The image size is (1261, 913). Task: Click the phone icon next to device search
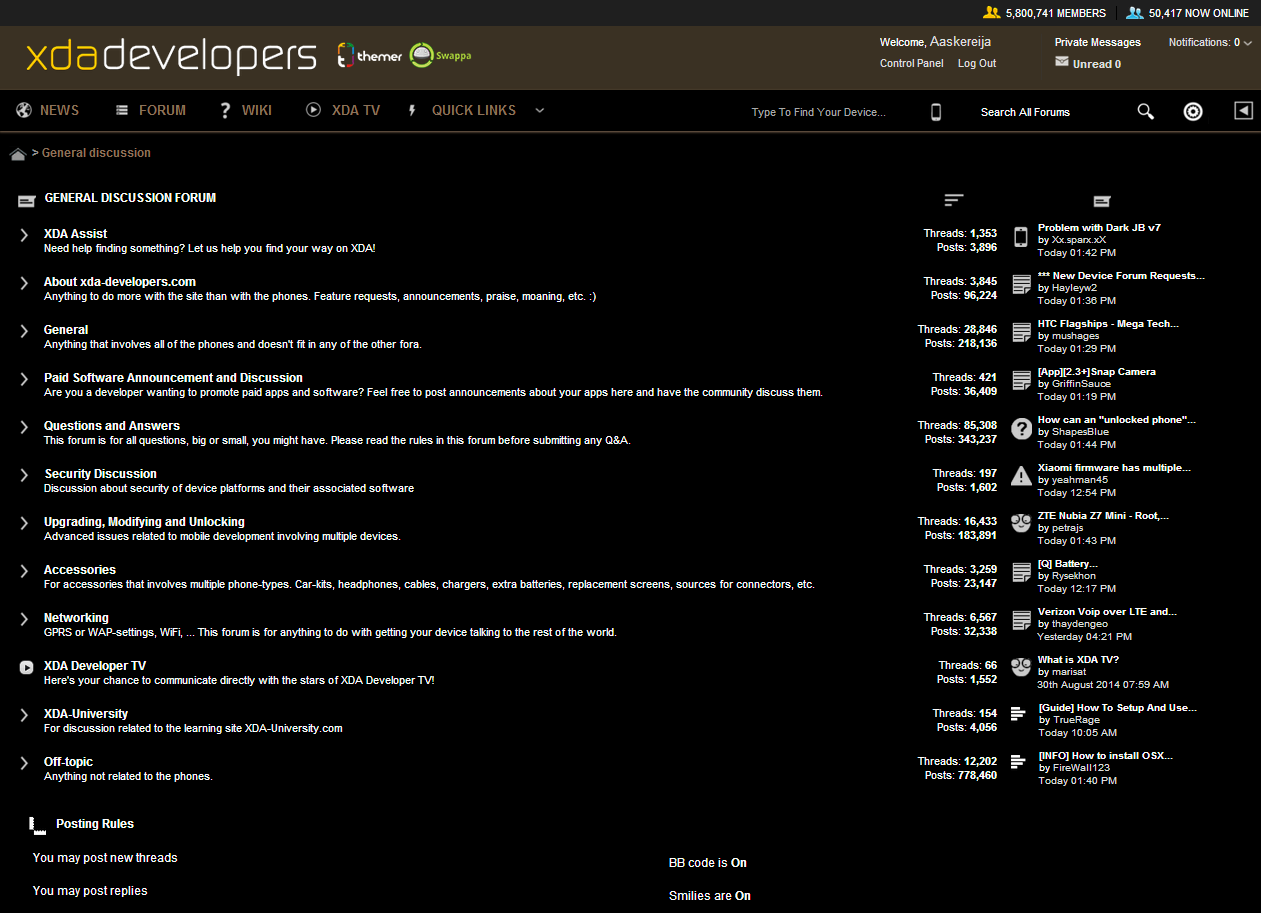click(x=935, y=112)
